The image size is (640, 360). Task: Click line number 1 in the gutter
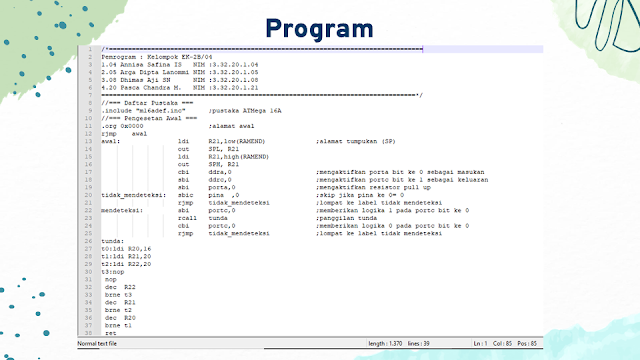(x=90, y=49)
